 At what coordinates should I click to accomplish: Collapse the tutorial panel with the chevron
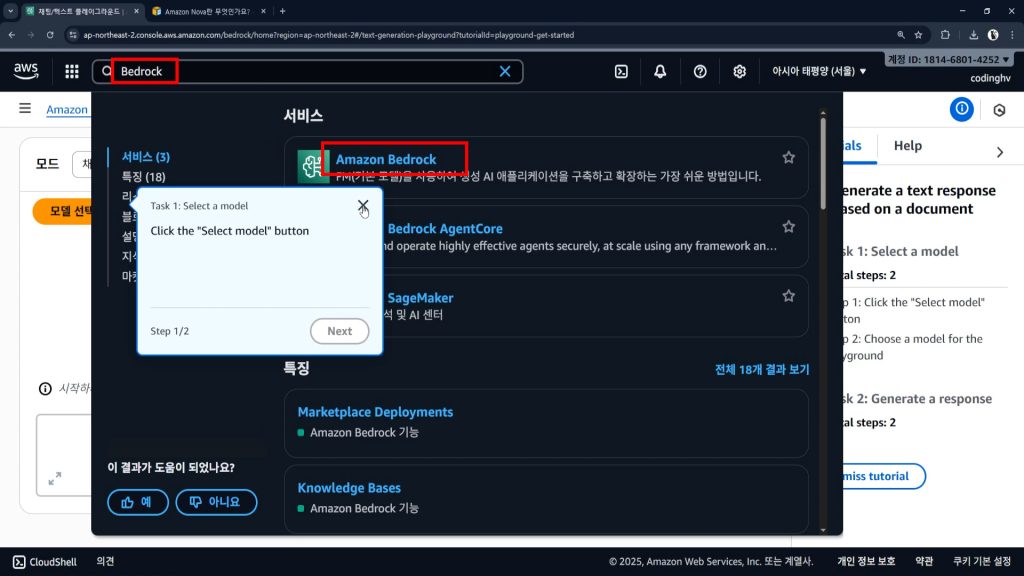tap(1000, 152)
